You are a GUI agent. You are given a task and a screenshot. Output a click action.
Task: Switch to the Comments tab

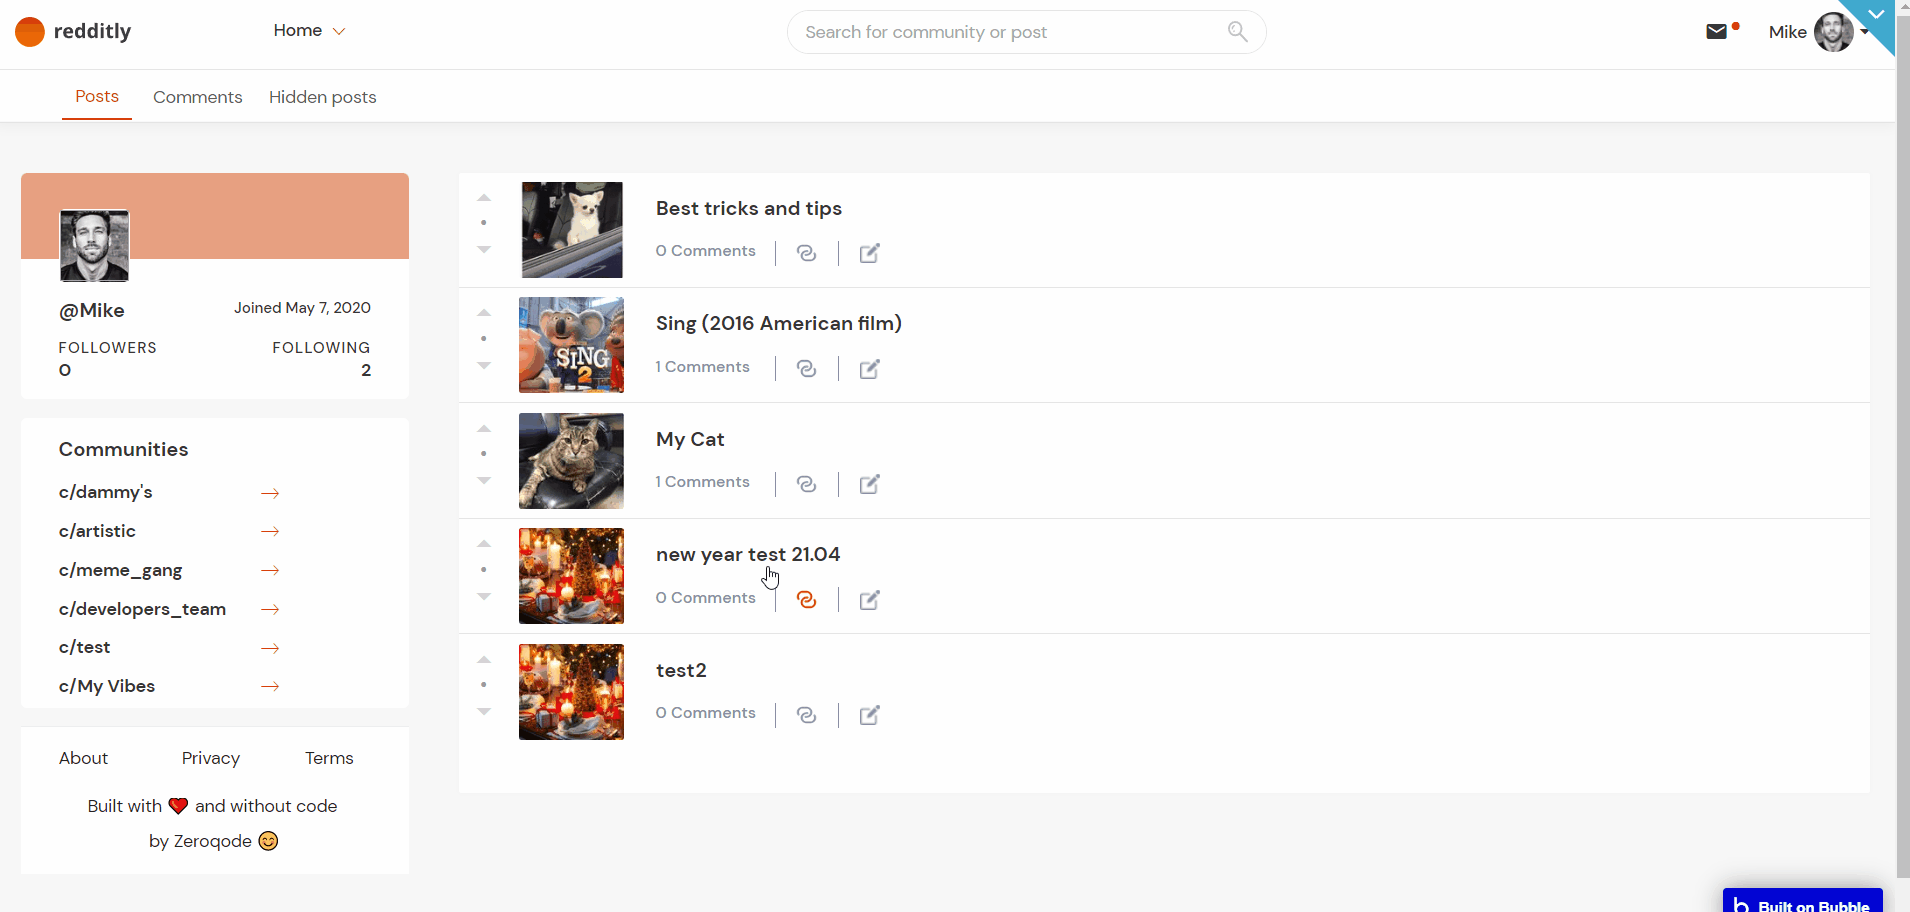pyautogui.click(x=198, y=97)
